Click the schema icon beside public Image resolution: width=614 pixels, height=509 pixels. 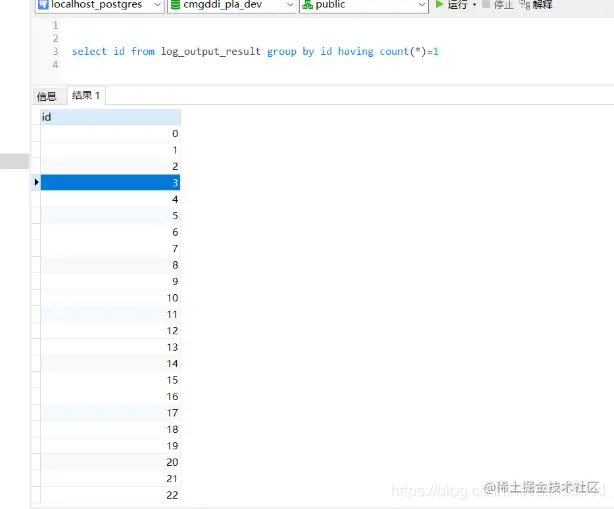308,5
